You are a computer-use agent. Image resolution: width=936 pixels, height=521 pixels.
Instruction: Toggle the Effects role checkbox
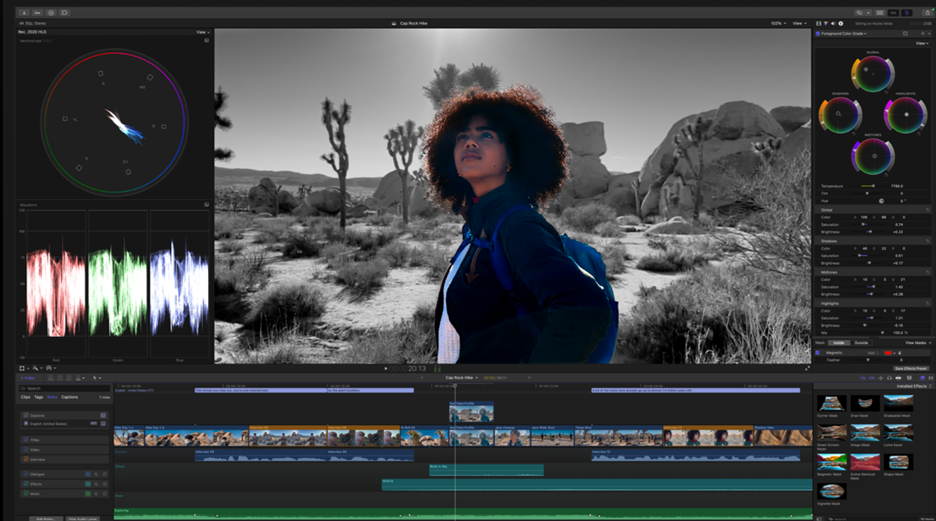(26, 484)
